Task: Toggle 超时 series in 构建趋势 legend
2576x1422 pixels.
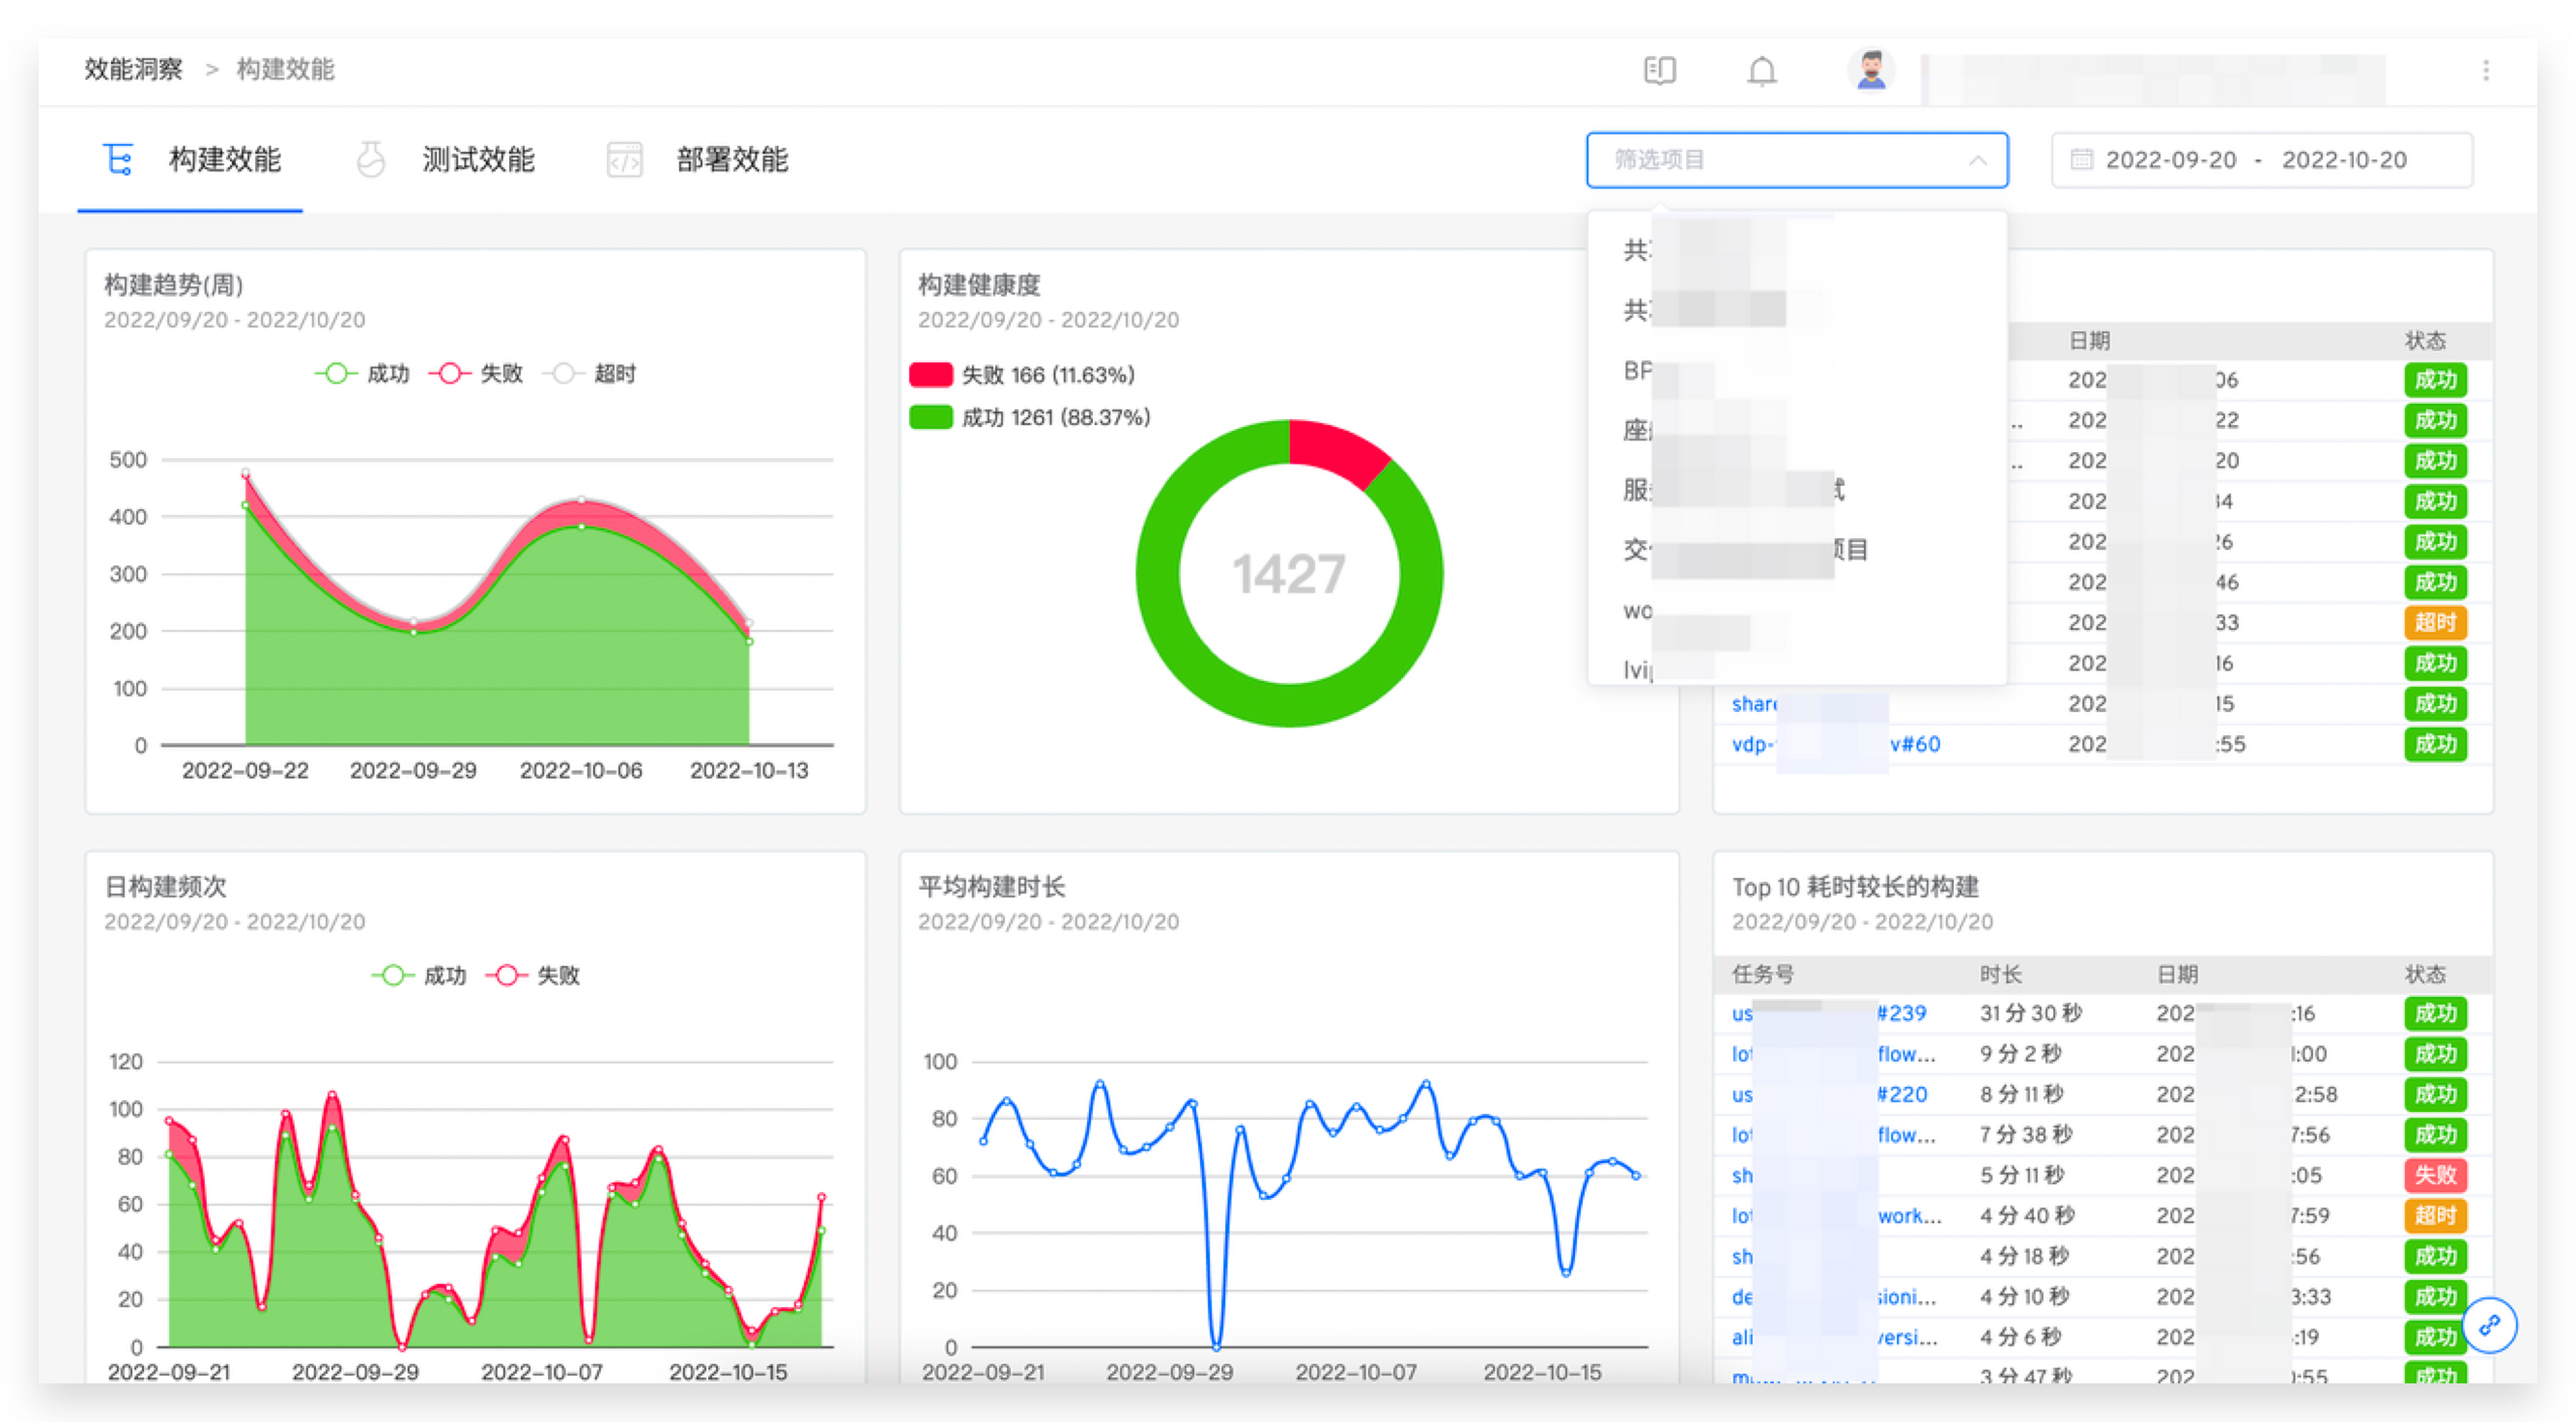Action: click(590, 374)
